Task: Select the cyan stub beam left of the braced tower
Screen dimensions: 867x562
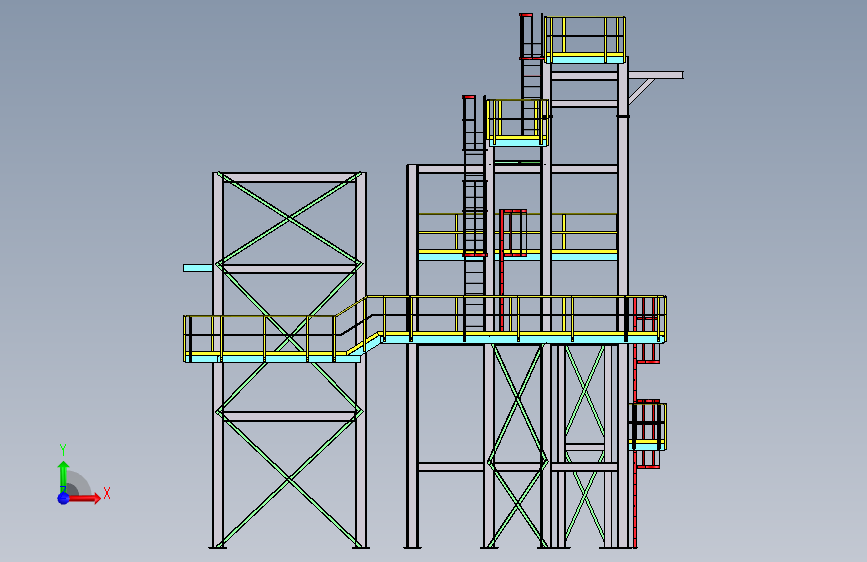Action: point(198,268)
